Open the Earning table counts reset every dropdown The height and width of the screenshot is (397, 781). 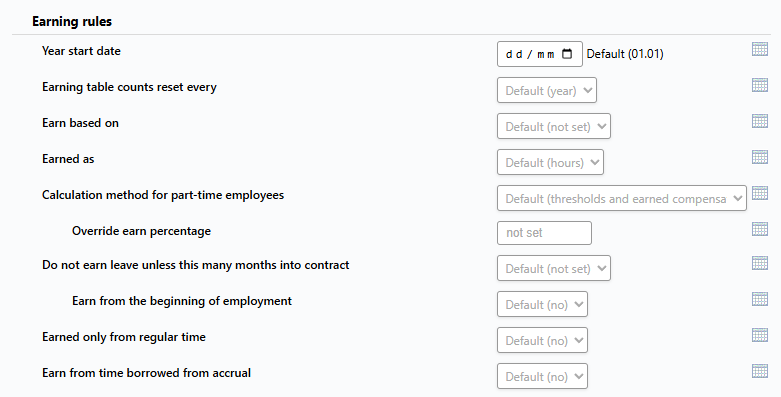pyautogui.click(x=547, y=90)
